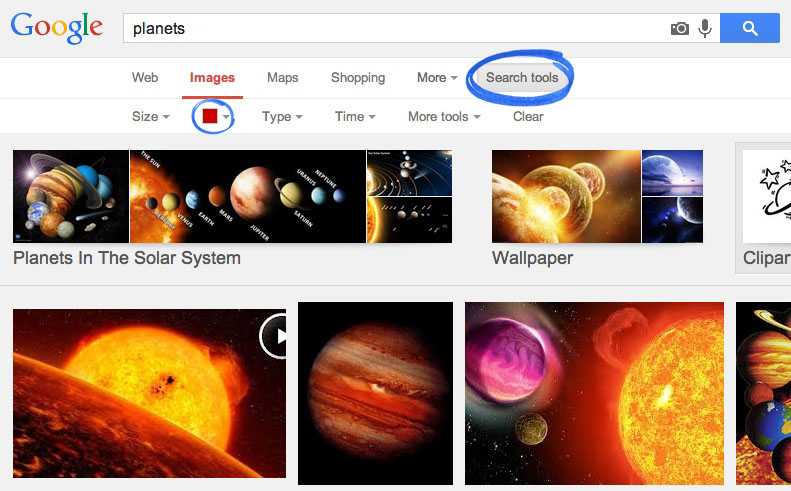Open the Jupiter image thumbnail
This screenshot has width=791, height=491.
[375, 393]
